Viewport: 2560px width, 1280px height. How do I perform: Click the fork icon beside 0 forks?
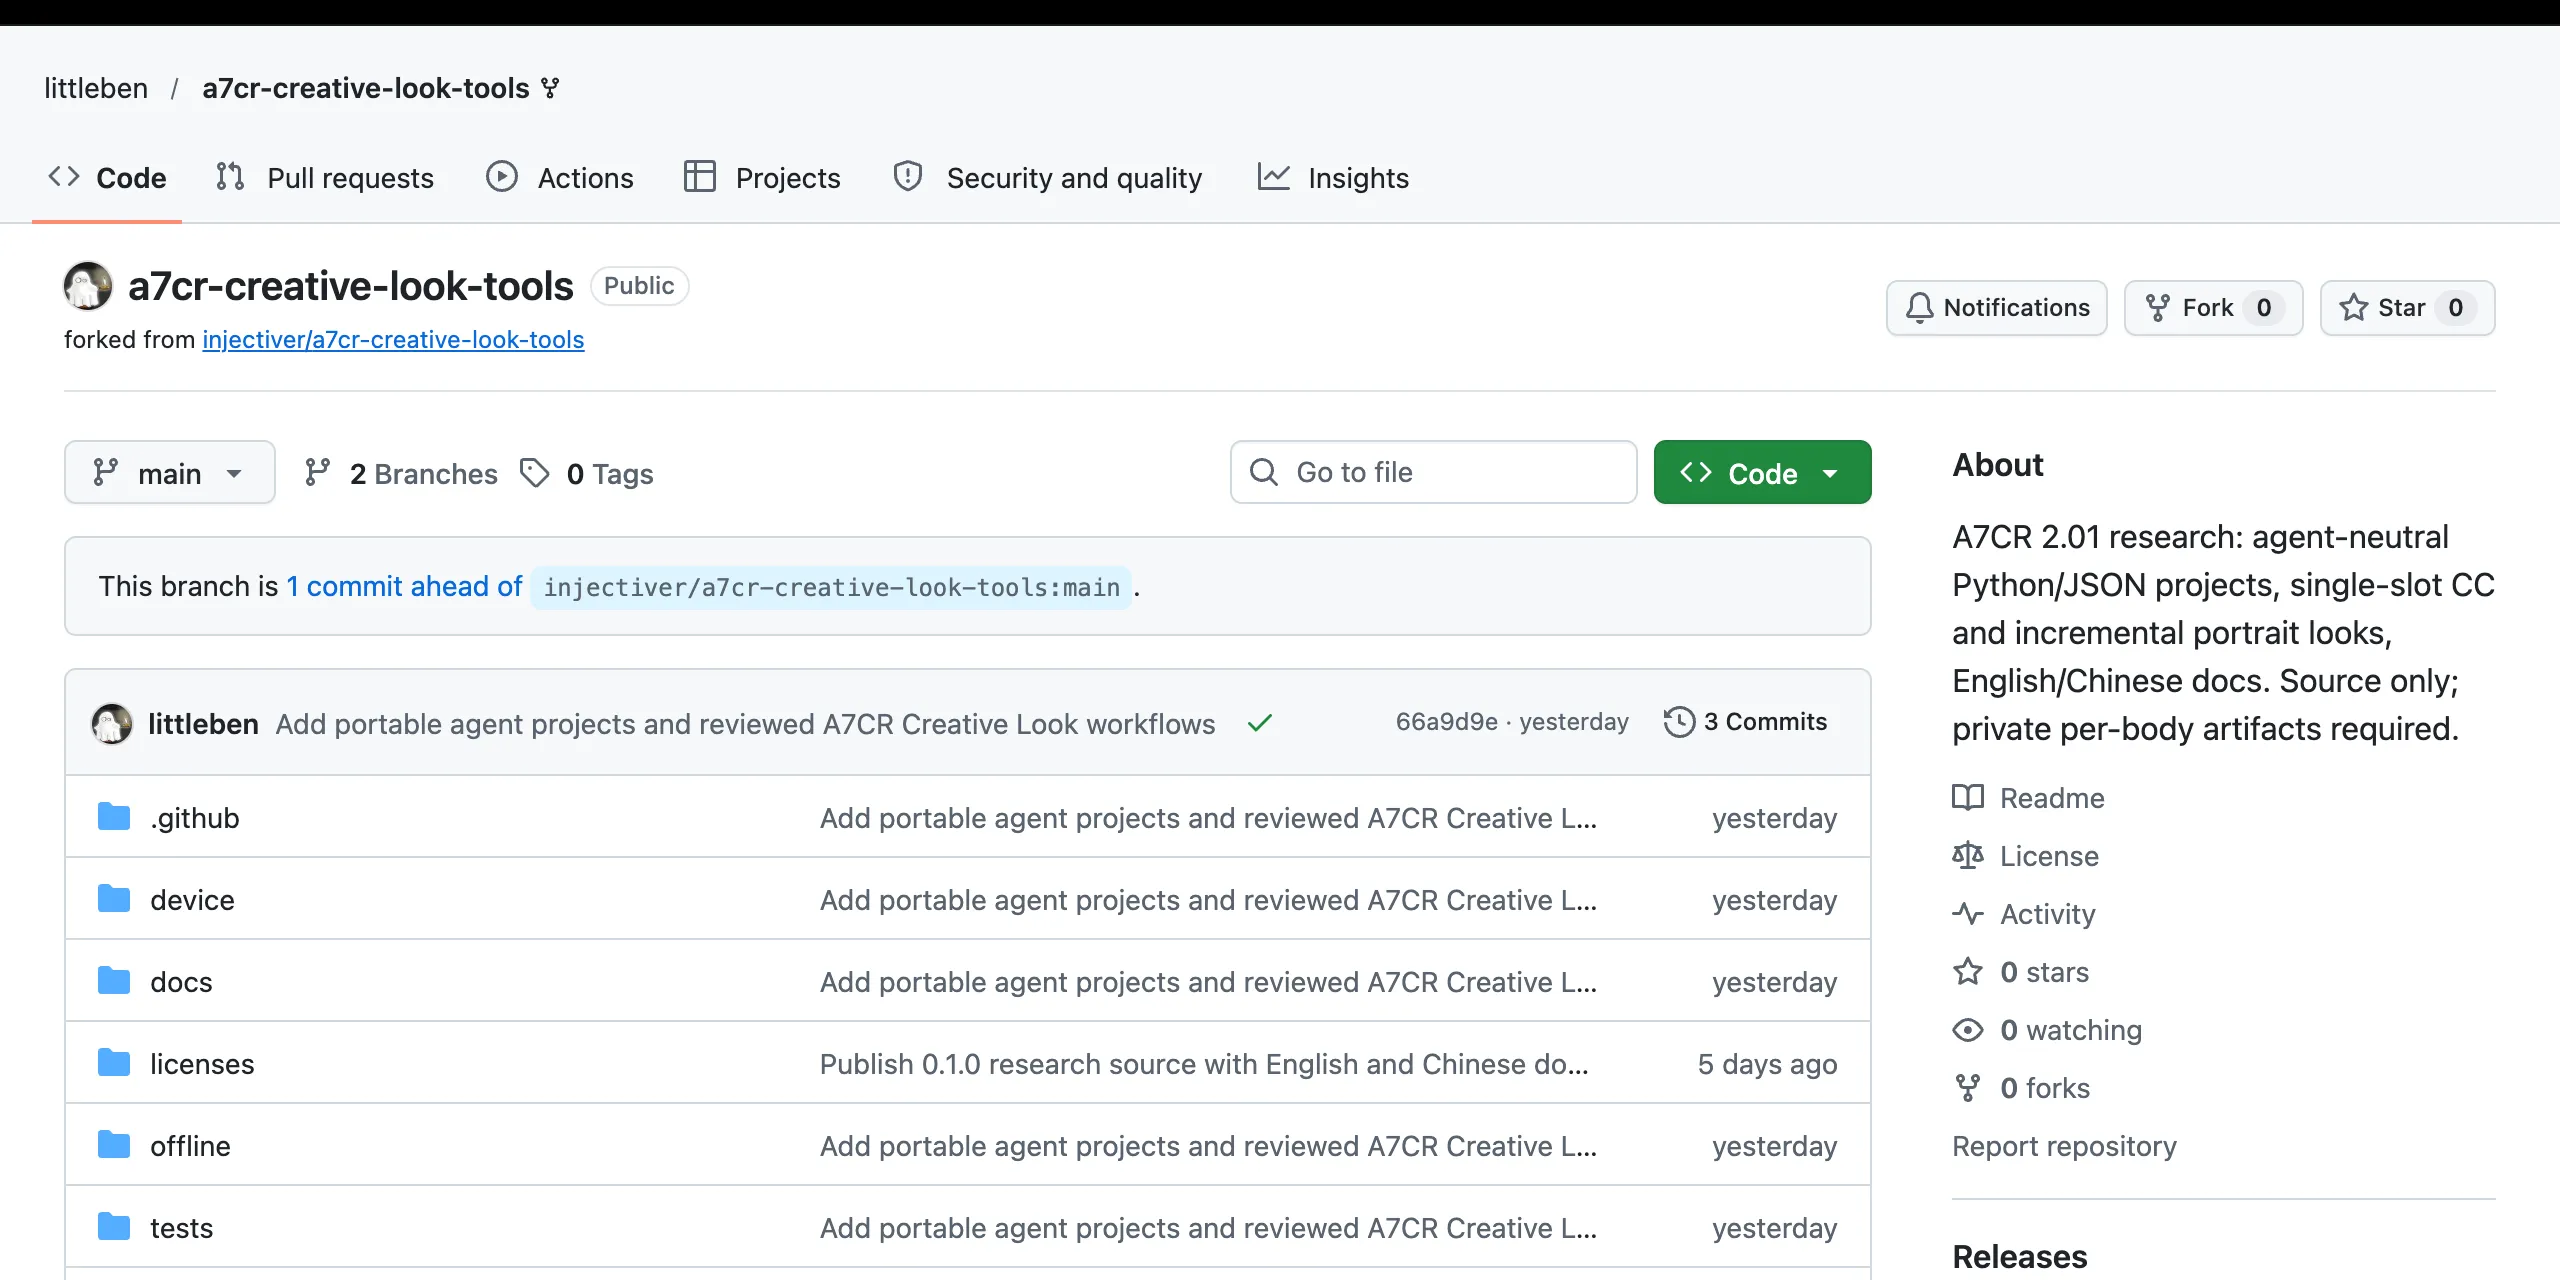click(1968, 1088)
